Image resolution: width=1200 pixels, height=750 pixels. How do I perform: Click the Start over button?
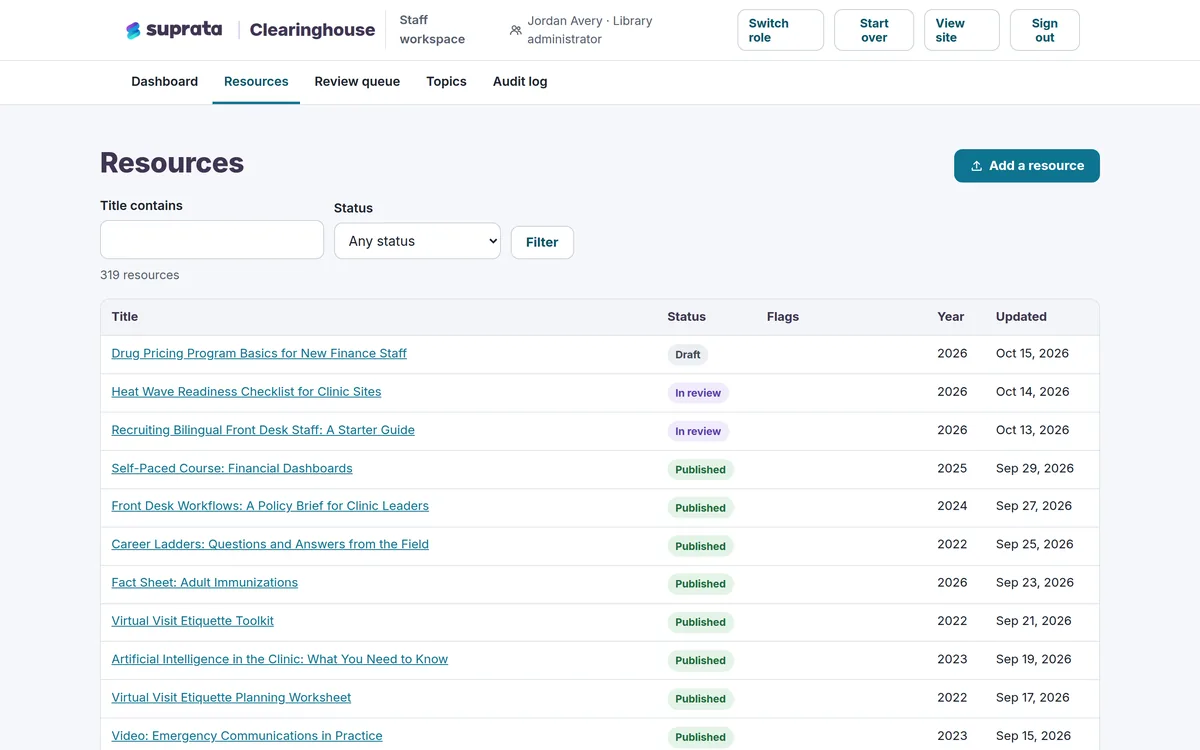point(874,30)
